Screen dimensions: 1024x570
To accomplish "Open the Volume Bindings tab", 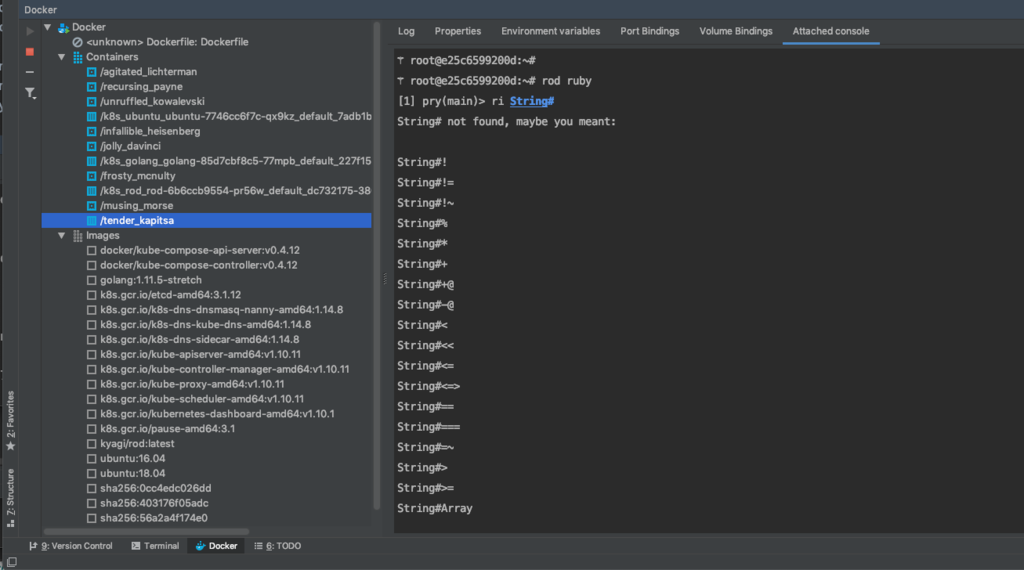I will pos(736,31).
